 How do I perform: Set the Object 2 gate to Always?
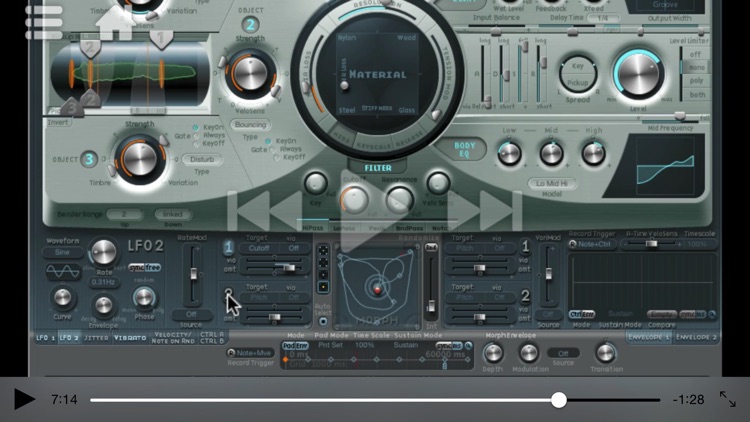(x=272, y=149)
